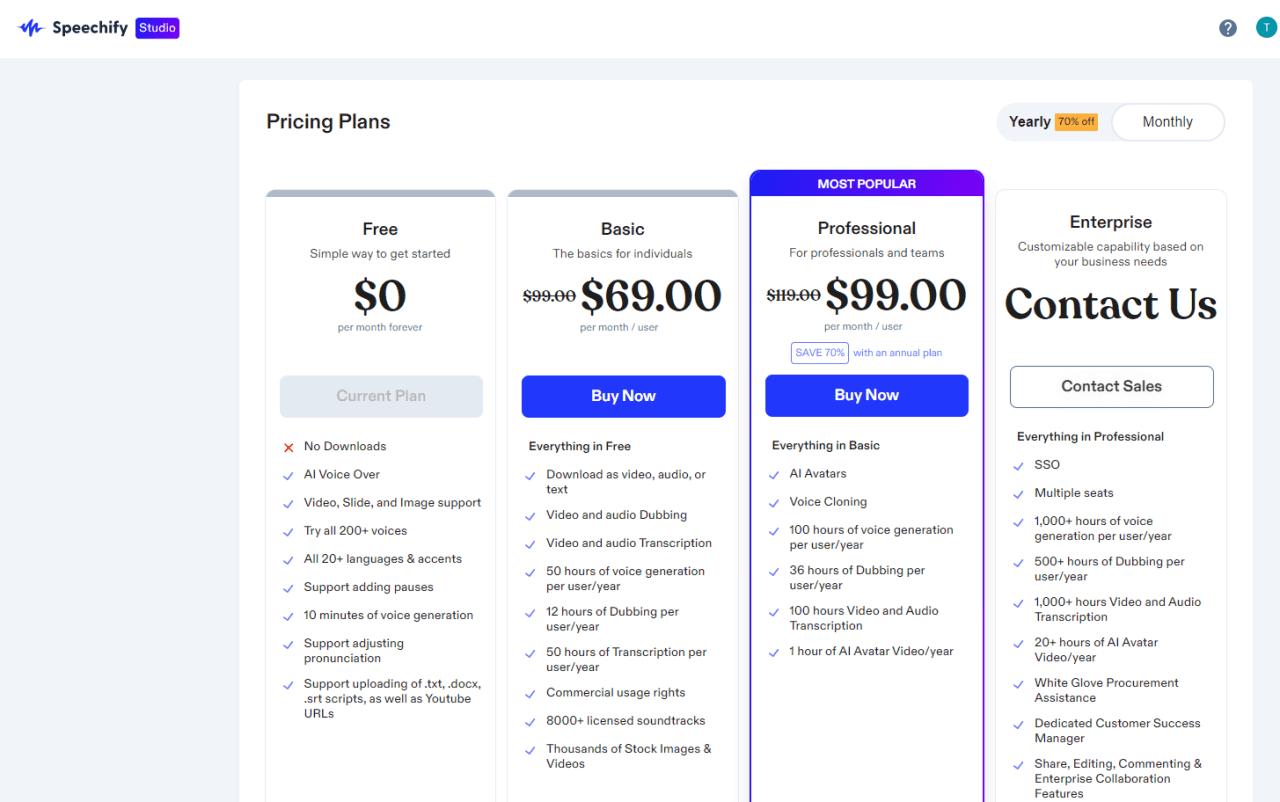The height and width of the screenshot is (802, 1280).
Task: Click the MOST POPULAR banner
Action: [x=866, y=184]
